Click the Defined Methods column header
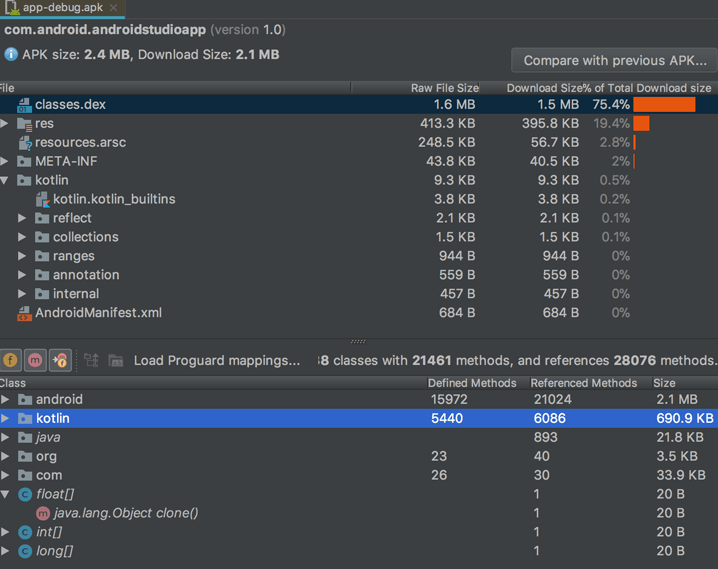The image size is (718, 569). tap(472, 383)
